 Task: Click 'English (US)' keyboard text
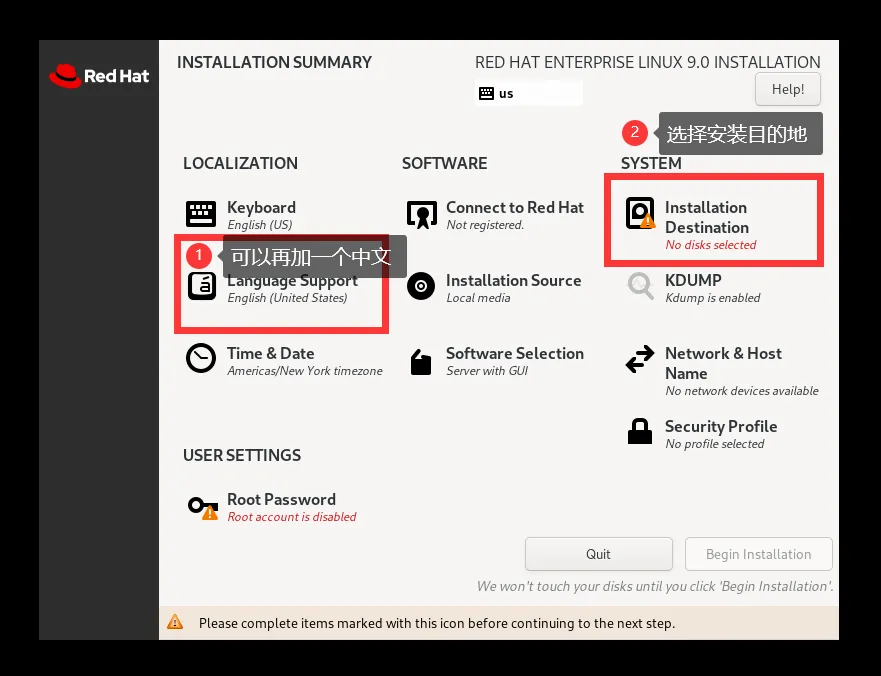click(260, 224)
